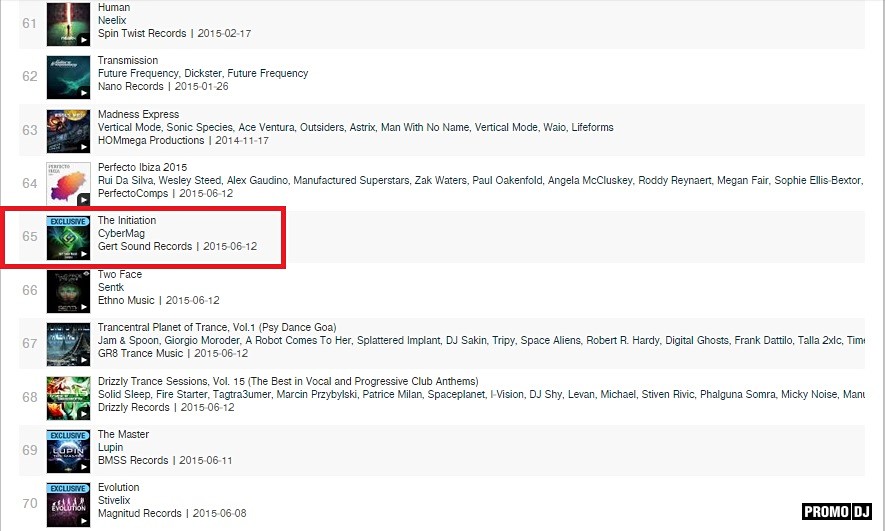
Task: Play The Master release by Lupin
Action: point(84,467)
